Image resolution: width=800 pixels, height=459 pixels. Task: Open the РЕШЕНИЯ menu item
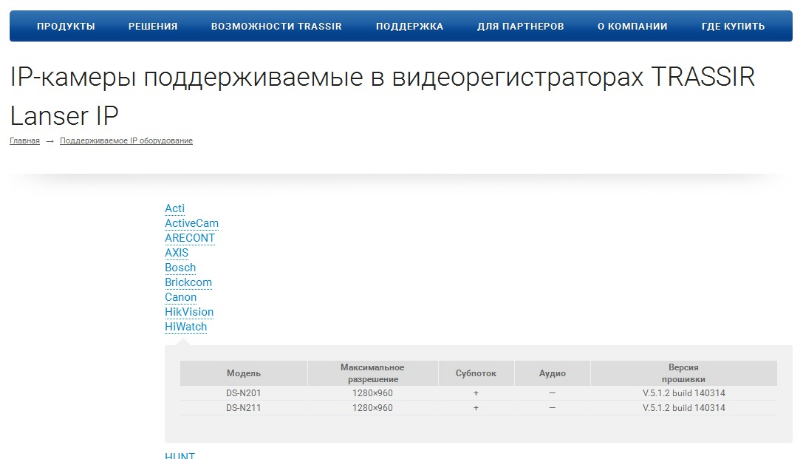tap(153, 27)
